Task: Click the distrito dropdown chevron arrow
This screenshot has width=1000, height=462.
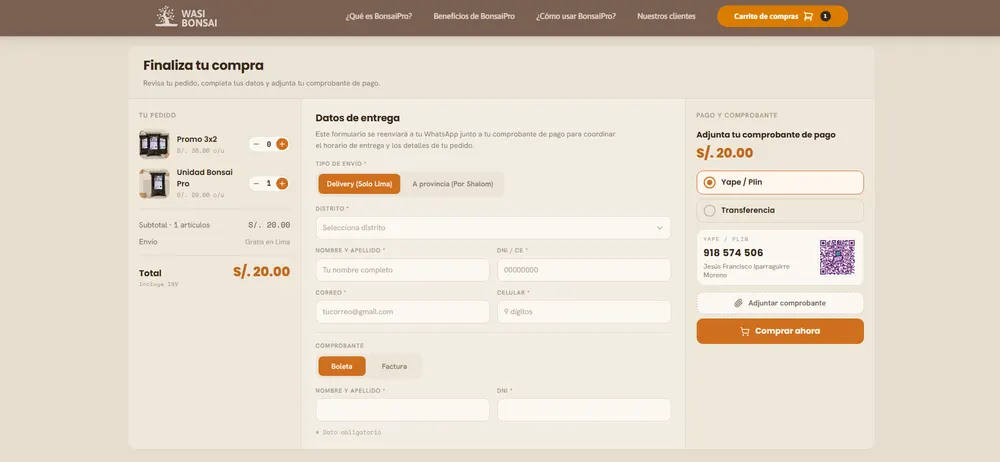Action: click(x=659, y=228)
